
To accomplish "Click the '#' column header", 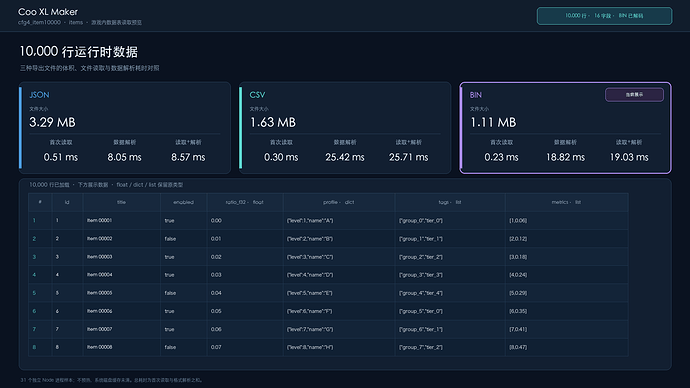I will (x=40, y=202).
